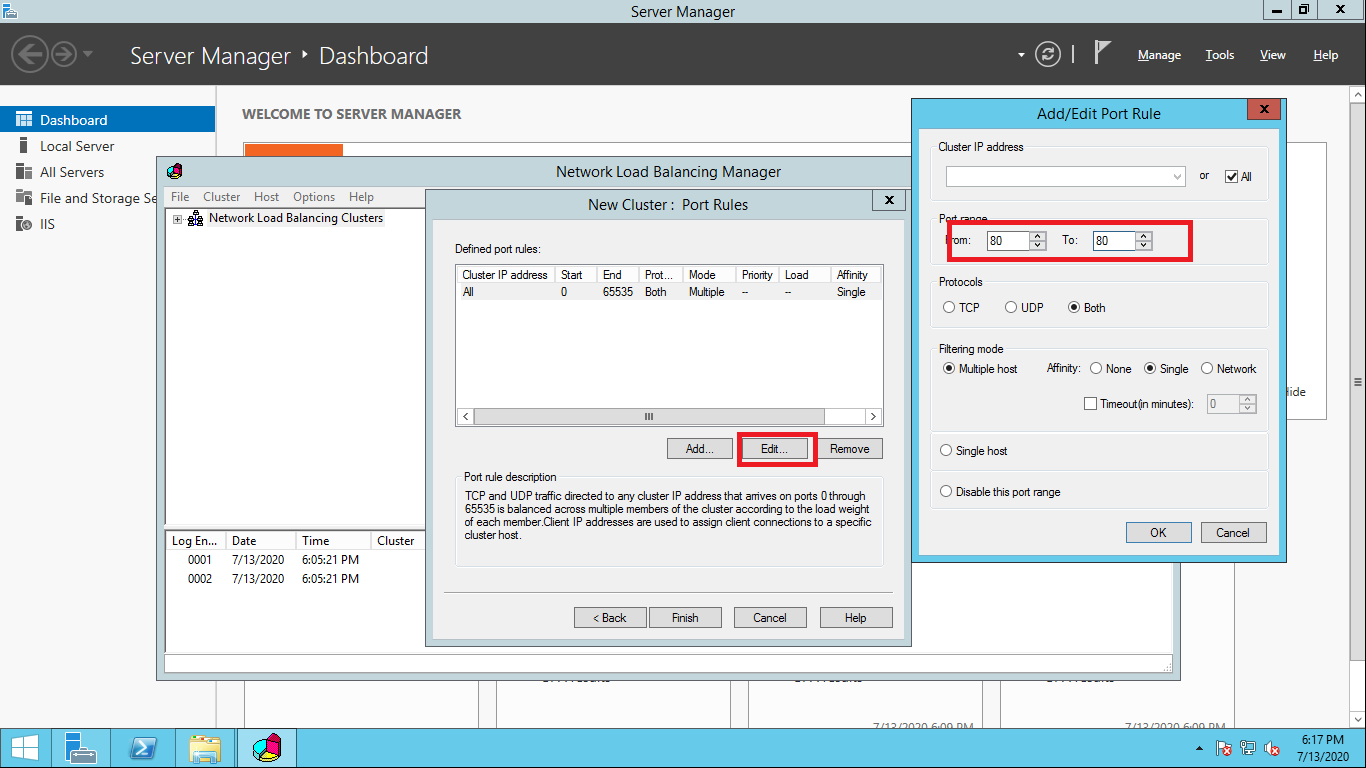The width and height of the screenshot is (1366, 768).
Task: Click inside the From port field
Action: (1007, 241)
